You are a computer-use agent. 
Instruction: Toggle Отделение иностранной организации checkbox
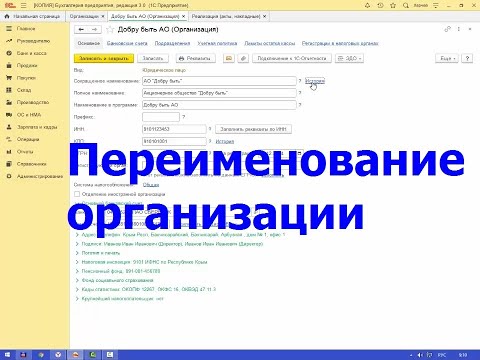click(x=77, y=194)
